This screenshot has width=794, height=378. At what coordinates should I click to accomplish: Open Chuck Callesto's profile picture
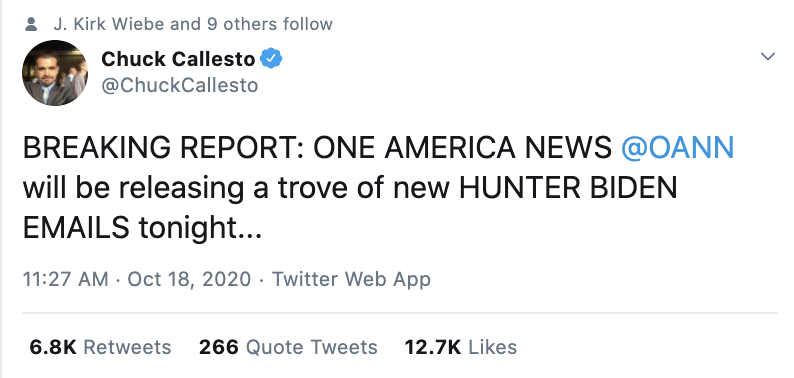tap(55, 73)
